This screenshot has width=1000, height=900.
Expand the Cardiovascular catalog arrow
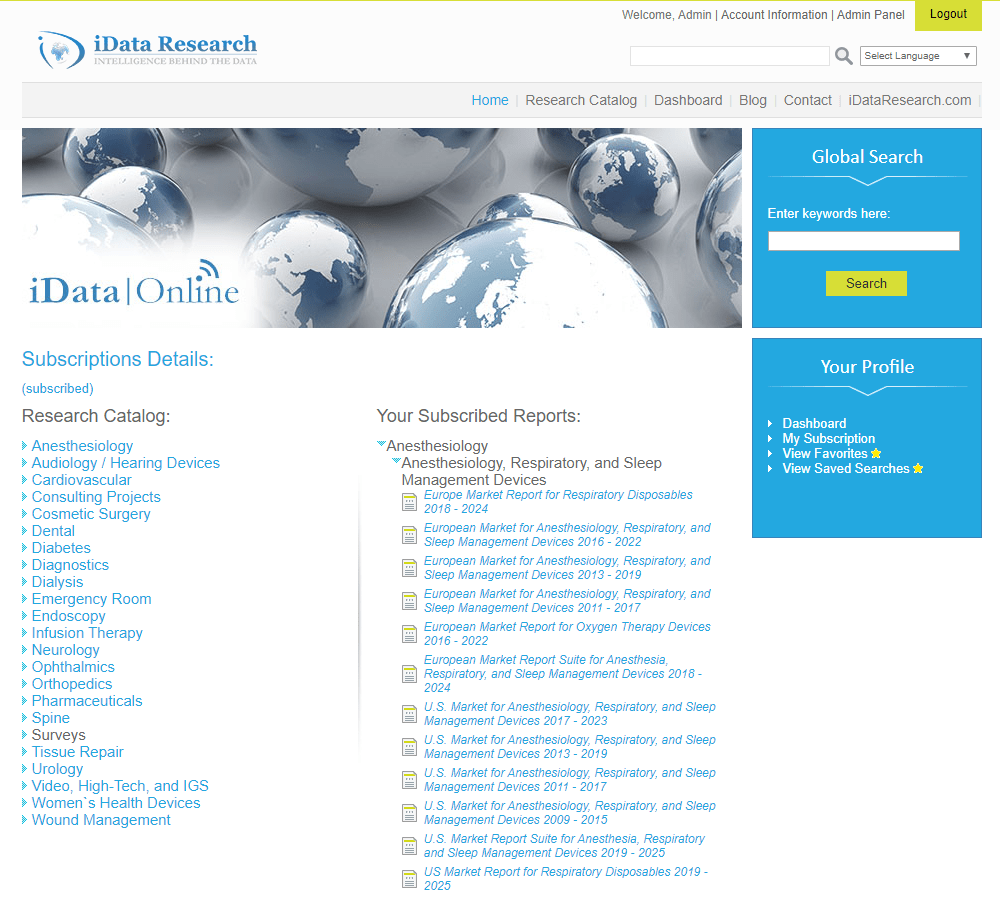click(24, 480)
